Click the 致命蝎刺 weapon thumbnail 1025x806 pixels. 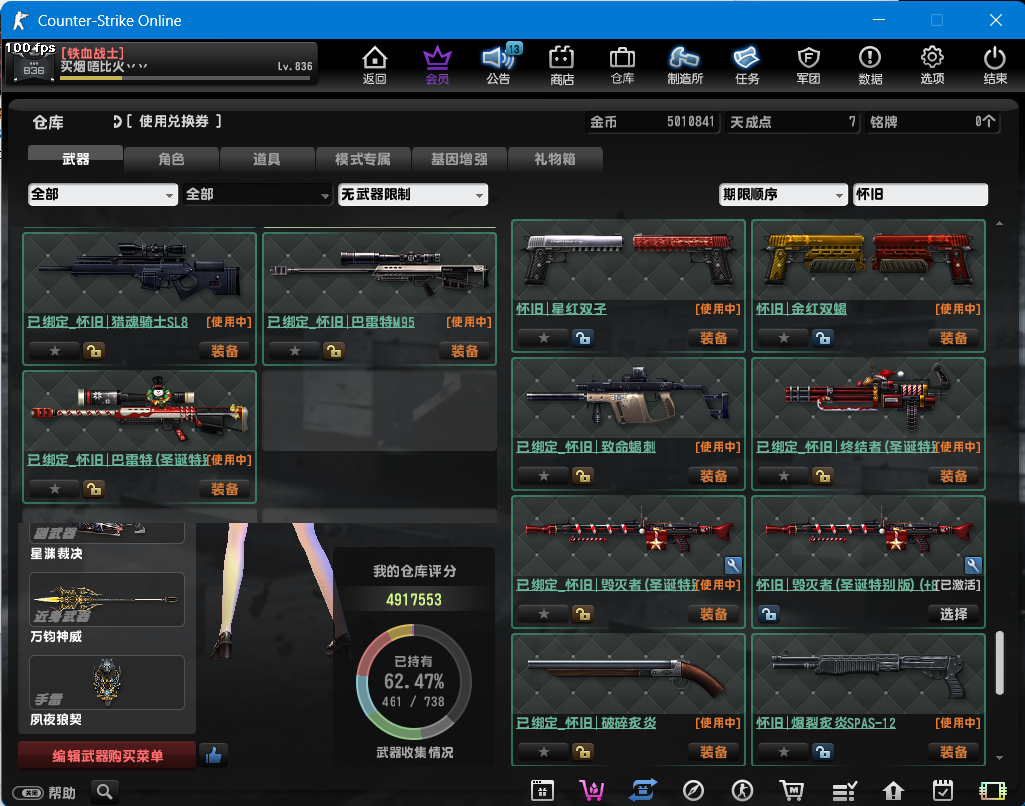[x=628, y=397]
